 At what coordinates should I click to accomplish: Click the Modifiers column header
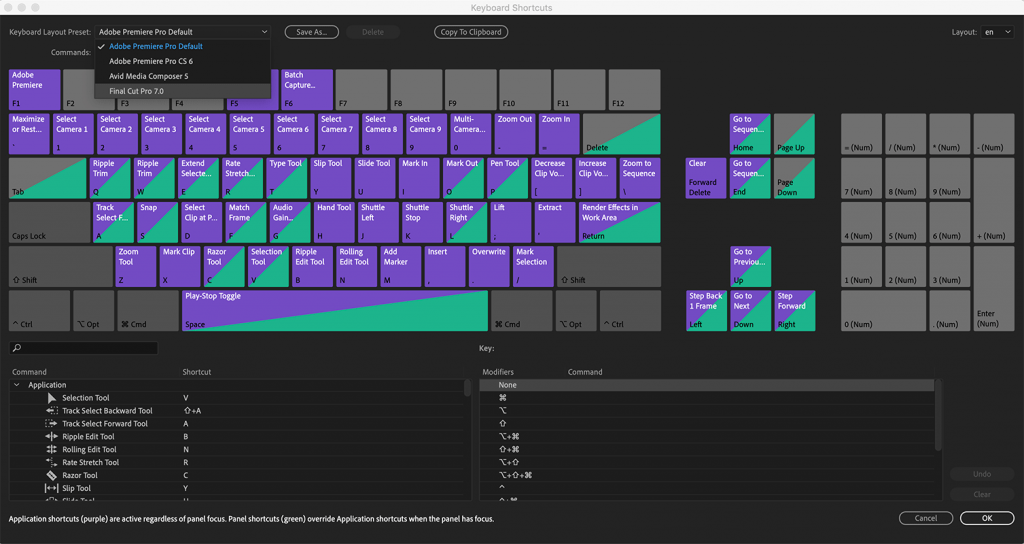pos(498,372)
